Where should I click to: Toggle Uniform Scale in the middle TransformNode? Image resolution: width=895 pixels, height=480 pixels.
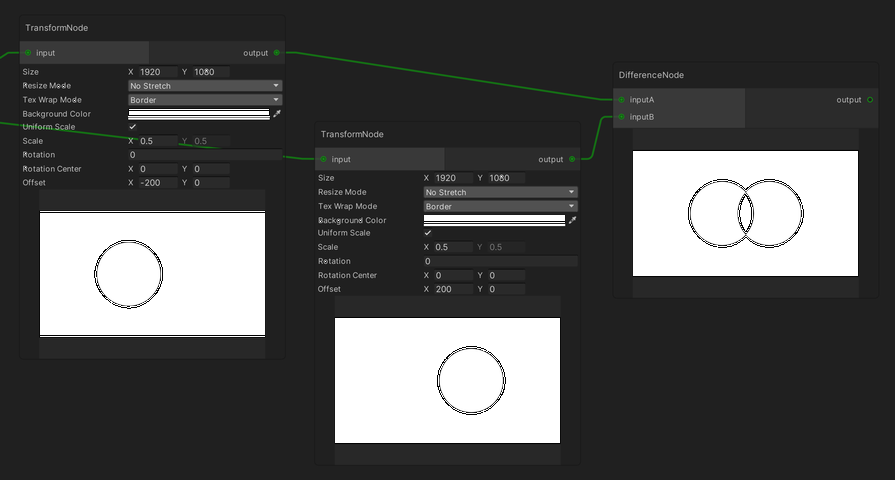click(428, 233)
